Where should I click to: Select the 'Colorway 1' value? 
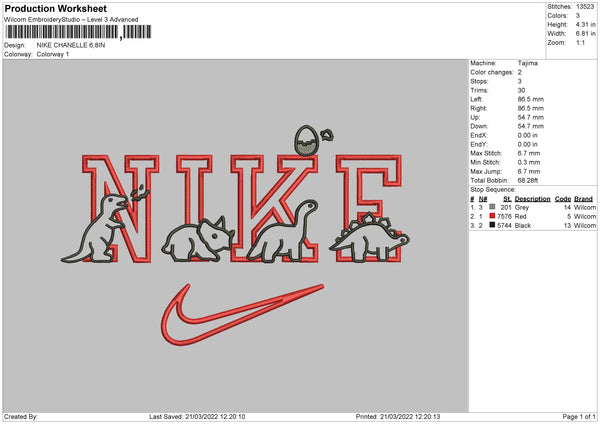(53, 54)
